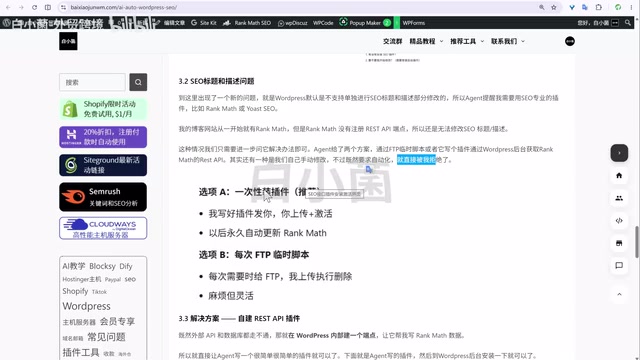The height and width of the screenshot is (360, 640).
Task: Open the page zoom indicator in address bar
Action: (x=542, y=7)
